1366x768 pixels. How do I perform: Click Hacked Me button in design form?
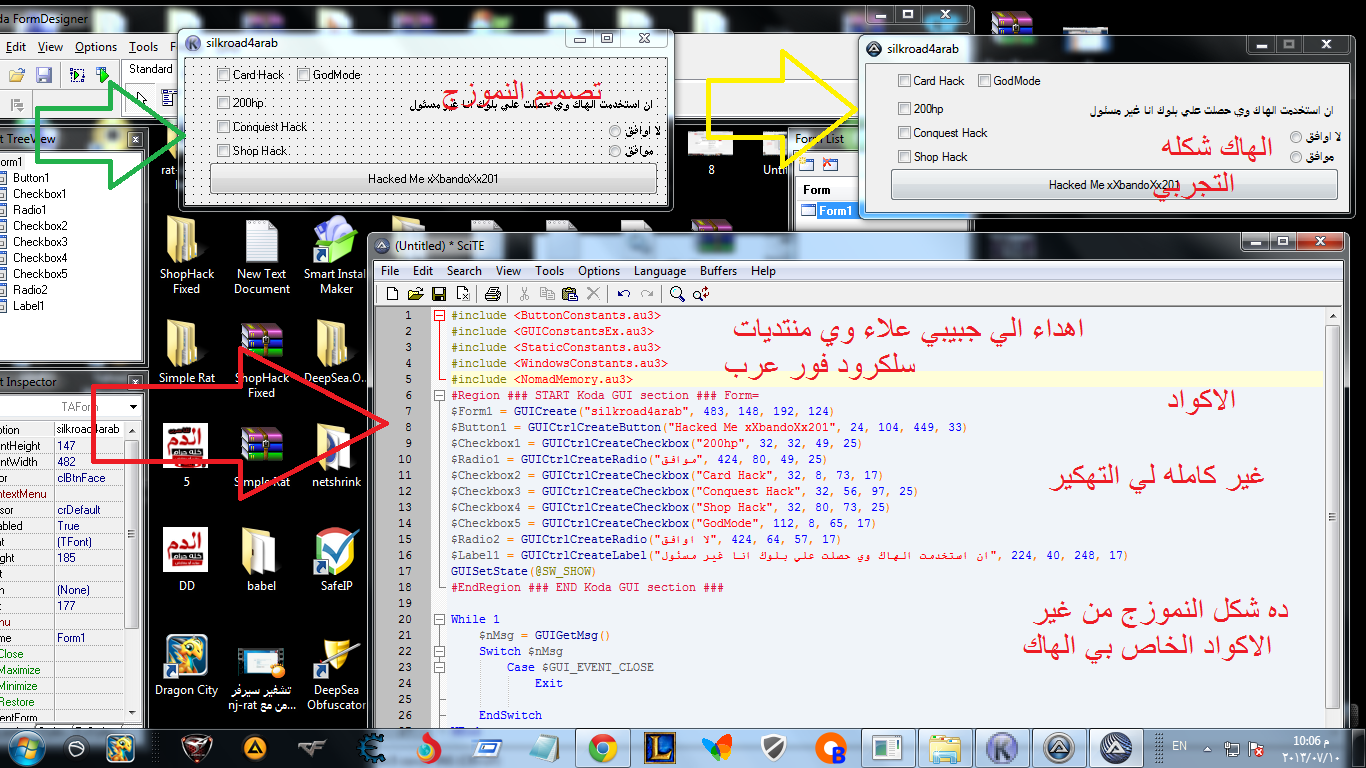pos(433,179)
